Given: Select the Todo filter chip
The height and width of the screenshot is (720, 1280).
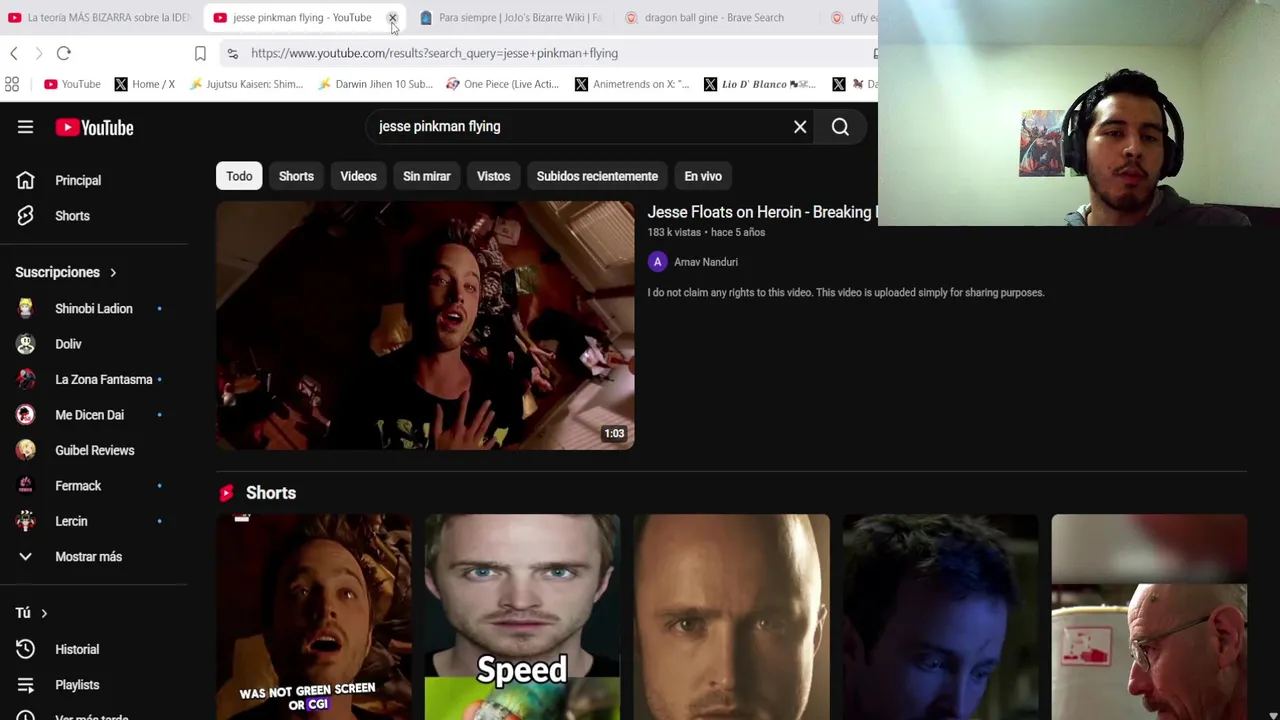Looking at the screenshot, I should (x=239, y=176).
